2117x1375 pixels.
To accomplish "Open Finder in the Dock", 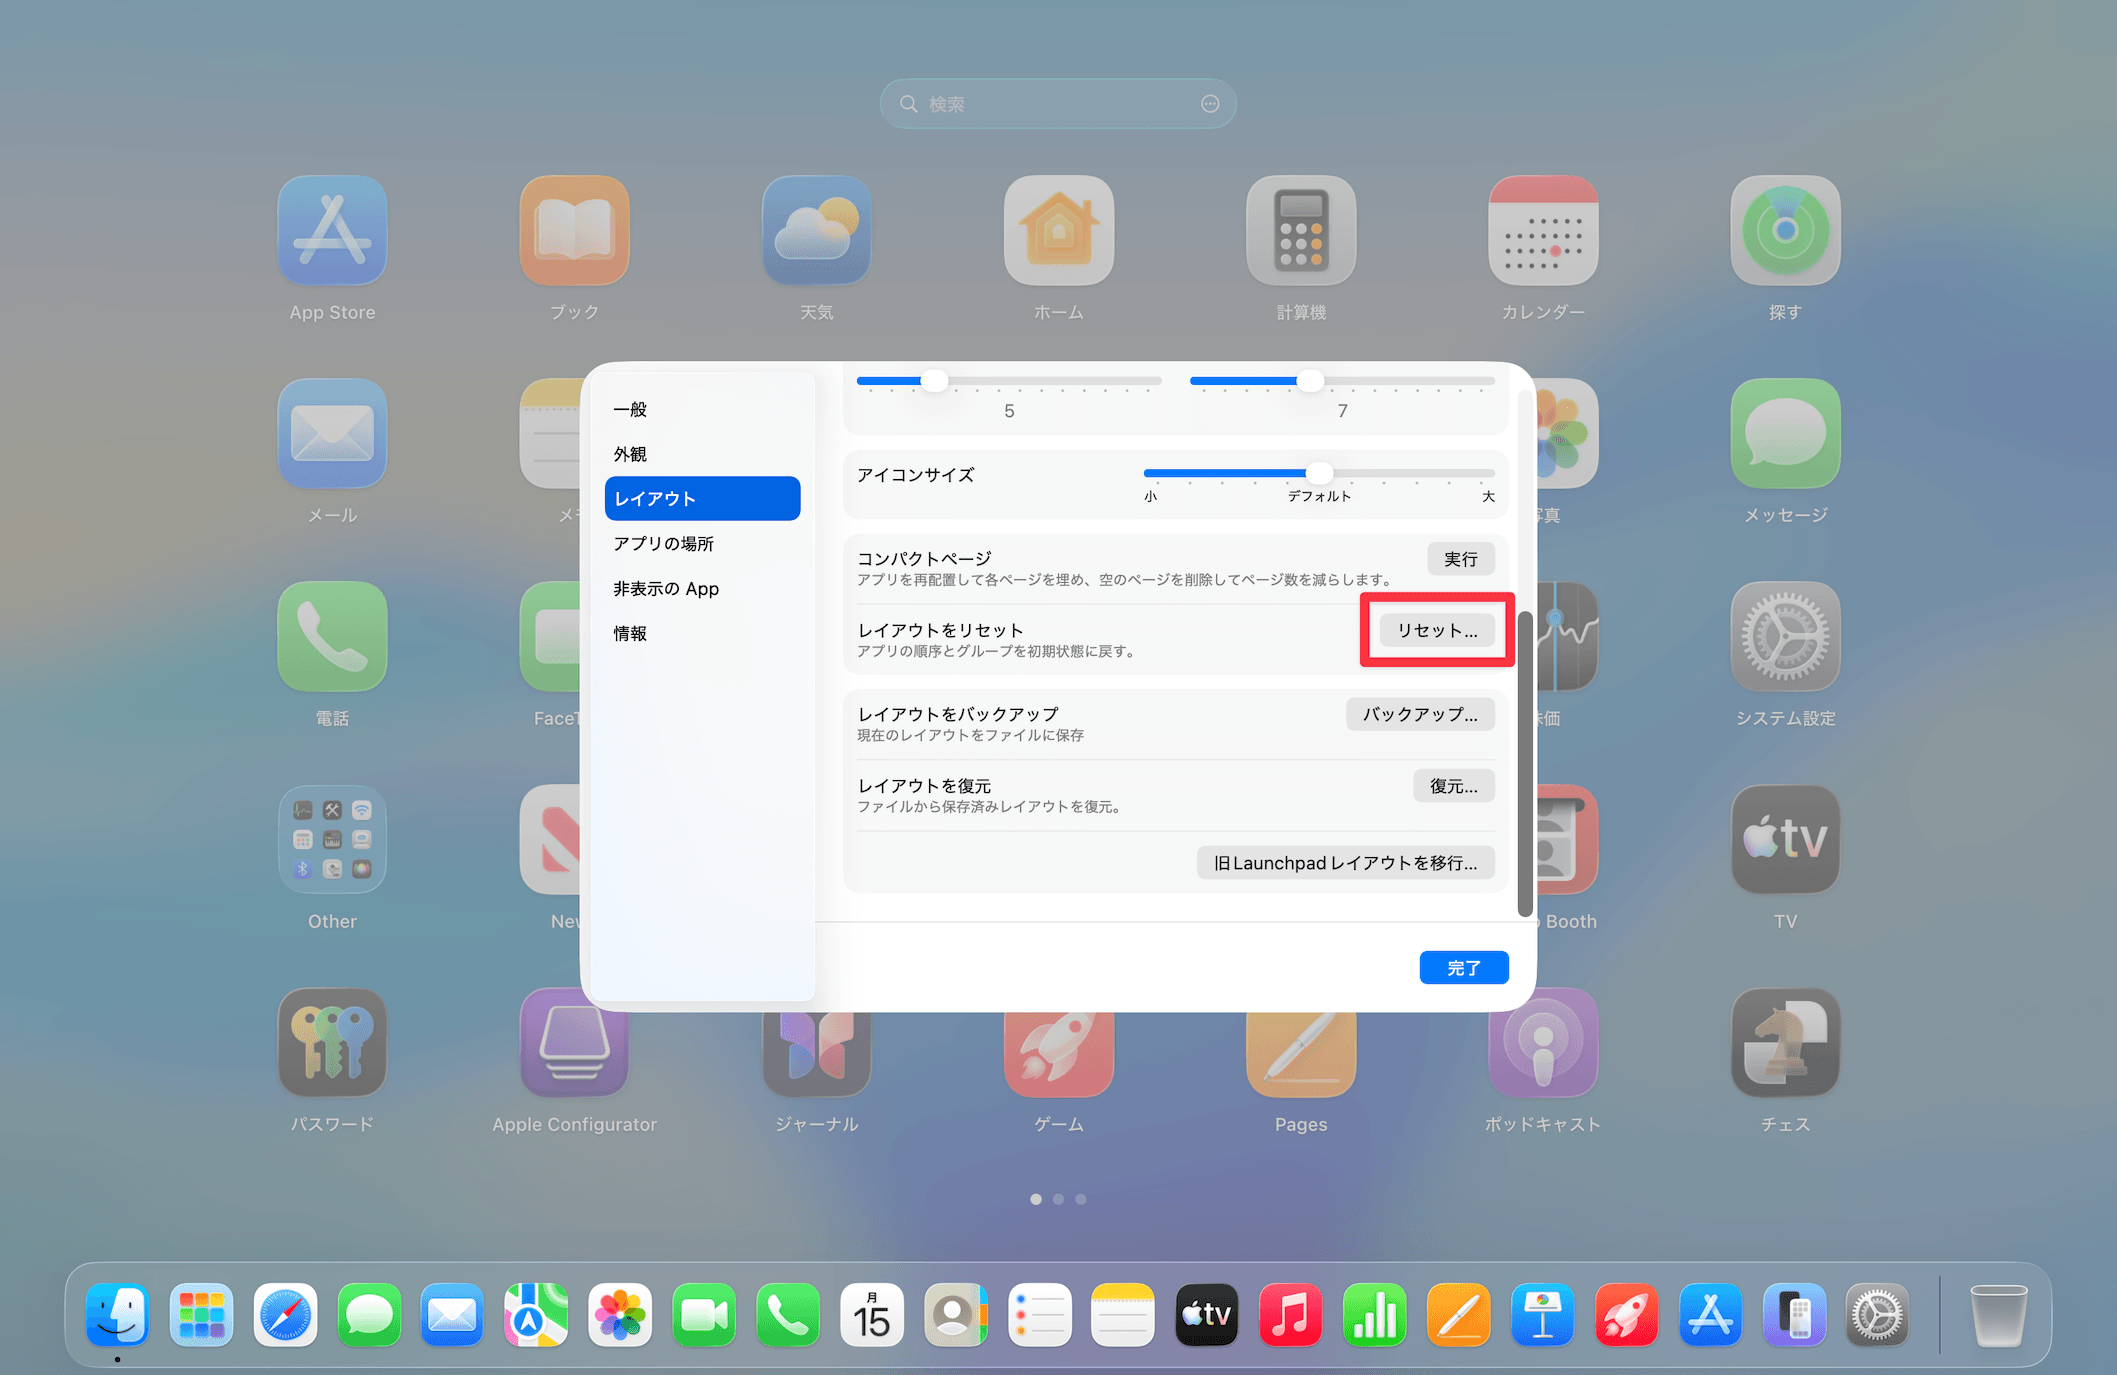I will click(x=118, y=1315).
